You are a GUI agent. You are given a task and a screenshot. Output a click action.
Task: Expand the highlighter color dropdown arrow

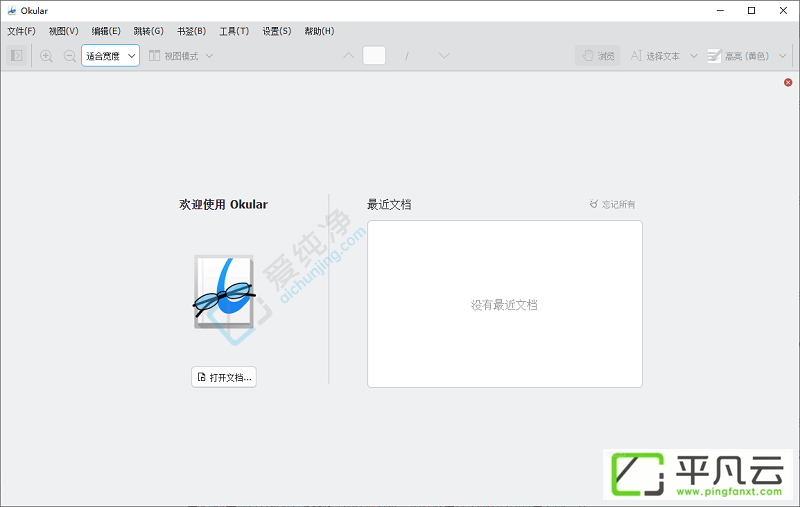(782, 56)
